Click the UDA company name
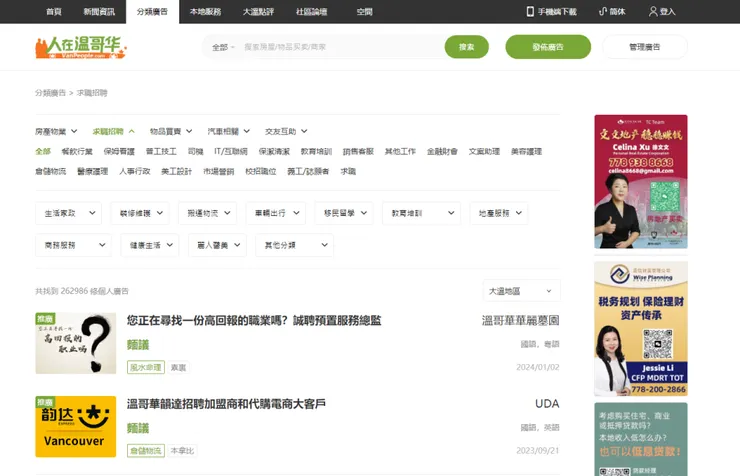740x476 pixels. tap(547, 404)
